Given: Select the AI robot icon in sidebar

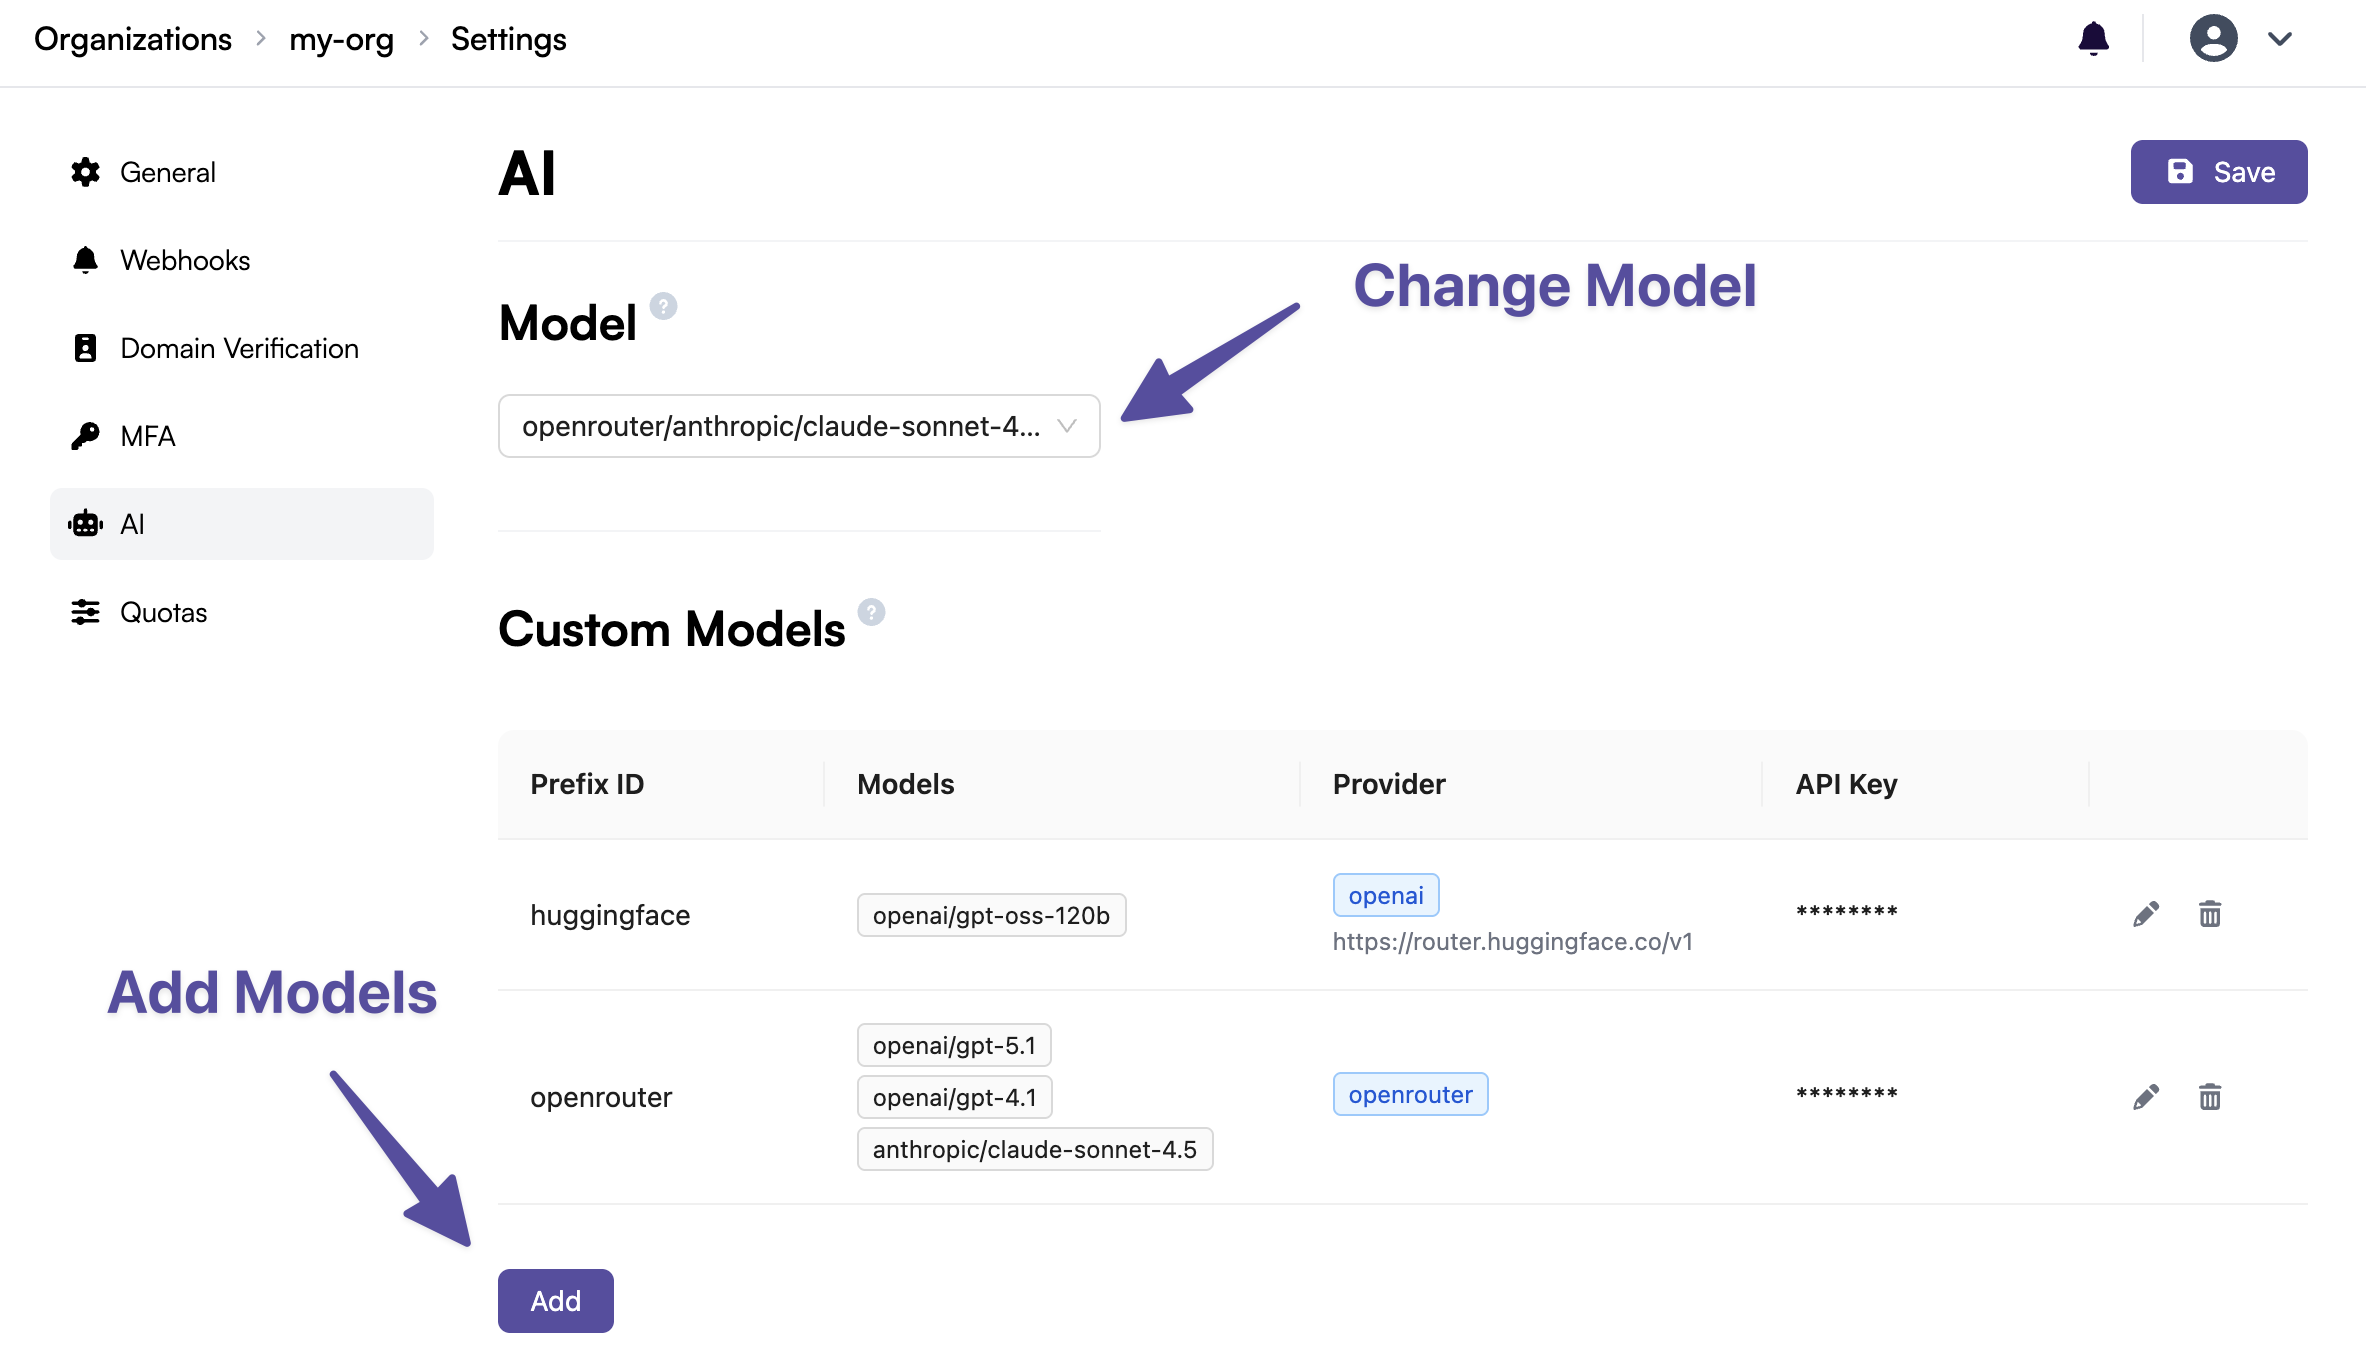Looking at the screenshot, I should 86,523.
